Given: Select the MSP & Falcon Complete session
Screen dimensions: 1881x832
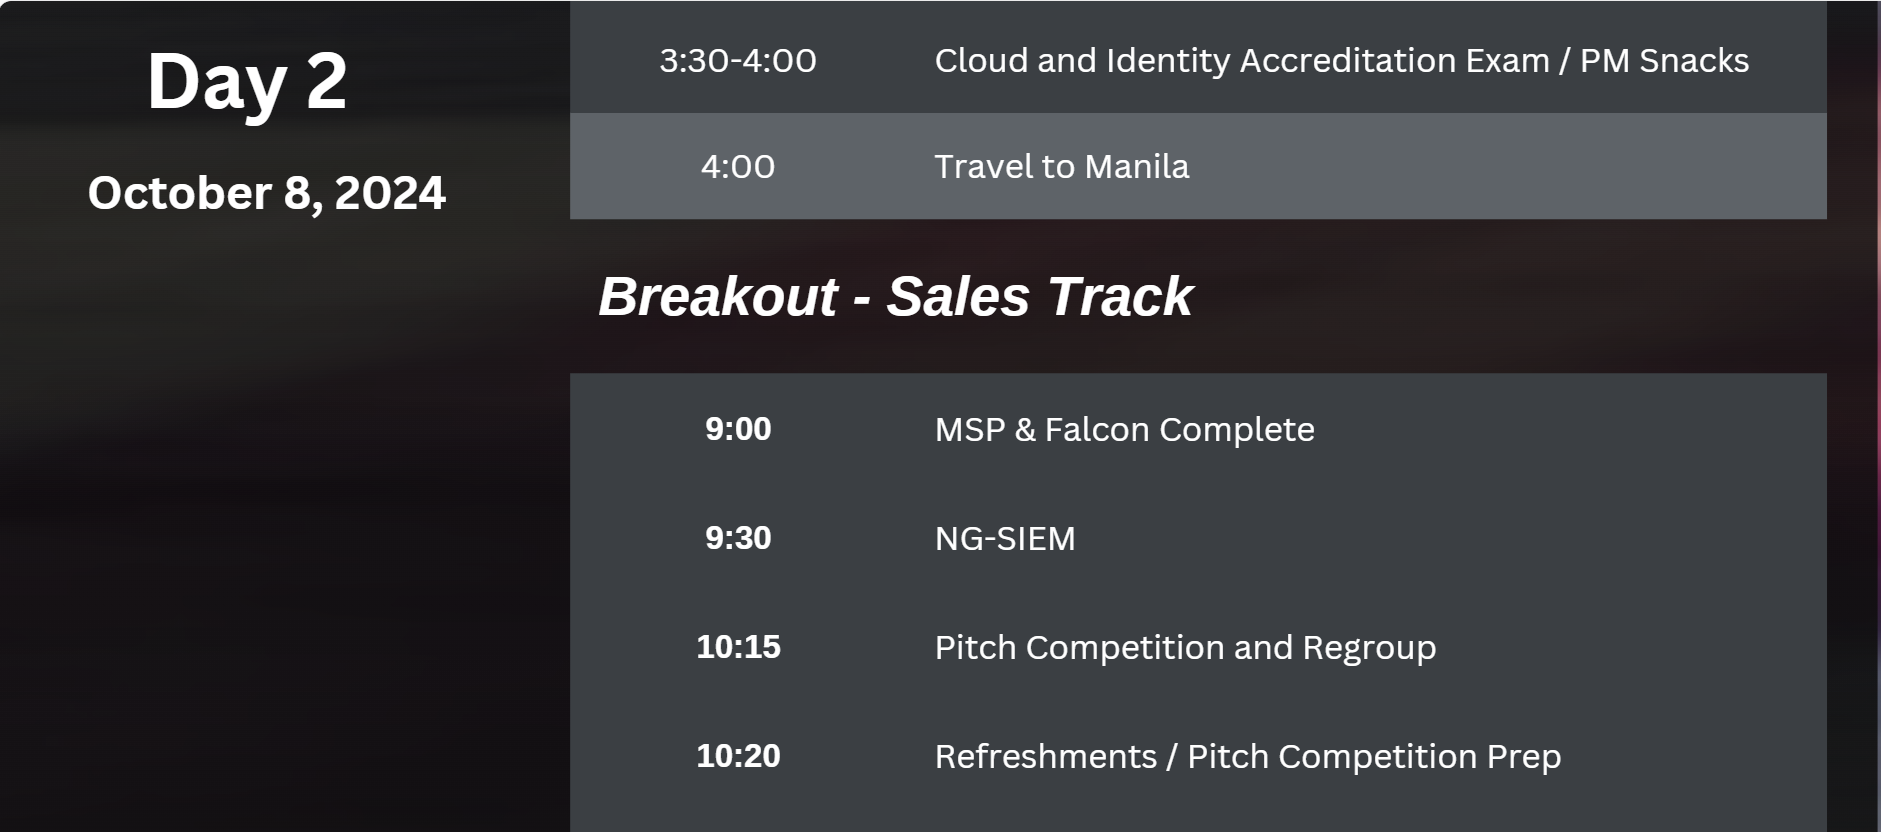Looking at the screenshot, I should coord(1124,430).
